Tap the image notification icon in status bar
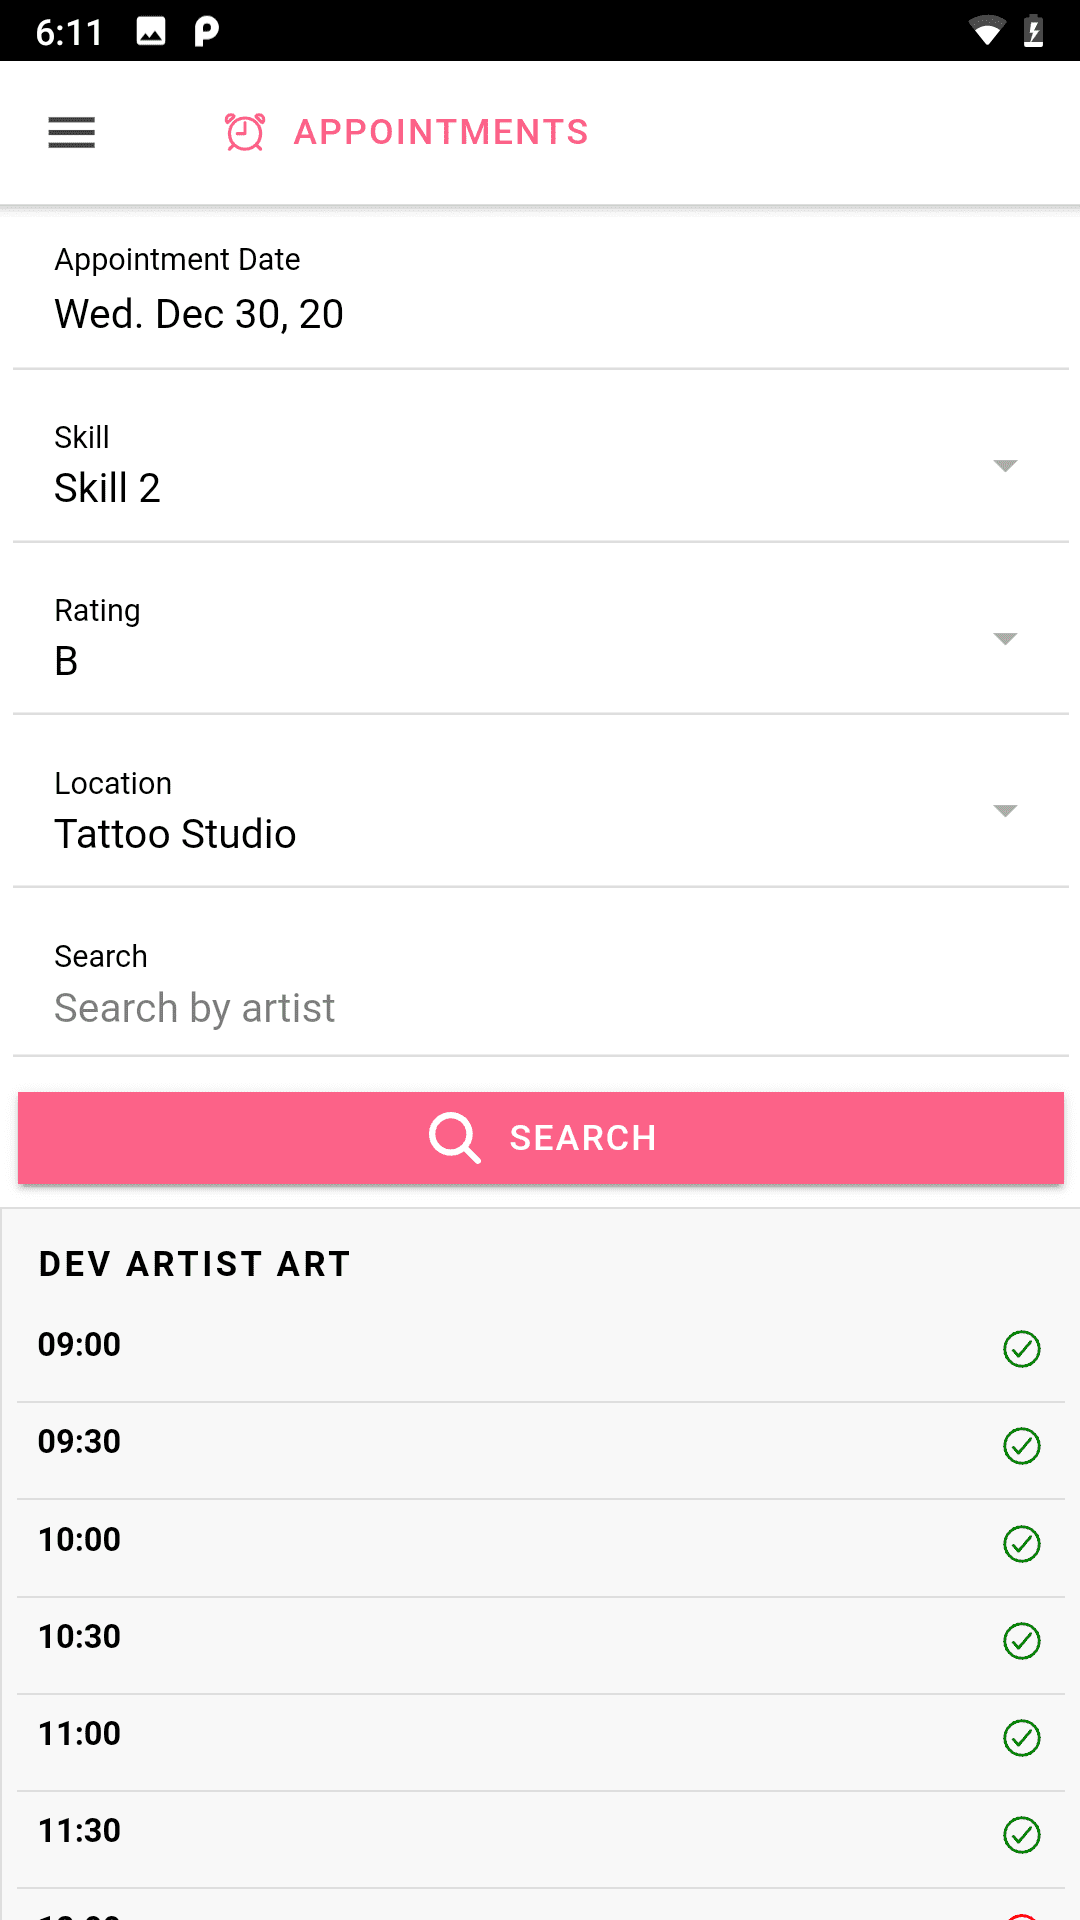 point(151,32)
